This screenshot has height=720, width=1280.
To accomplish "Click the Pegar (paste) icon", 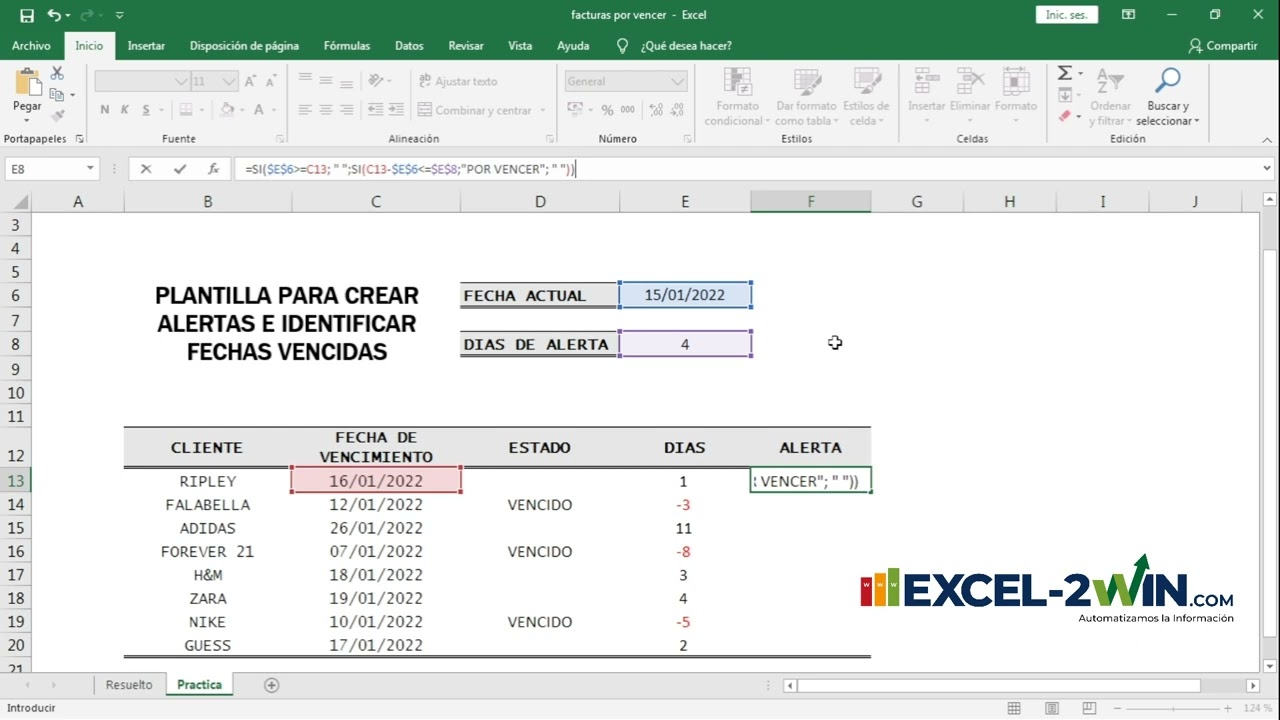I will coord(27,83).
